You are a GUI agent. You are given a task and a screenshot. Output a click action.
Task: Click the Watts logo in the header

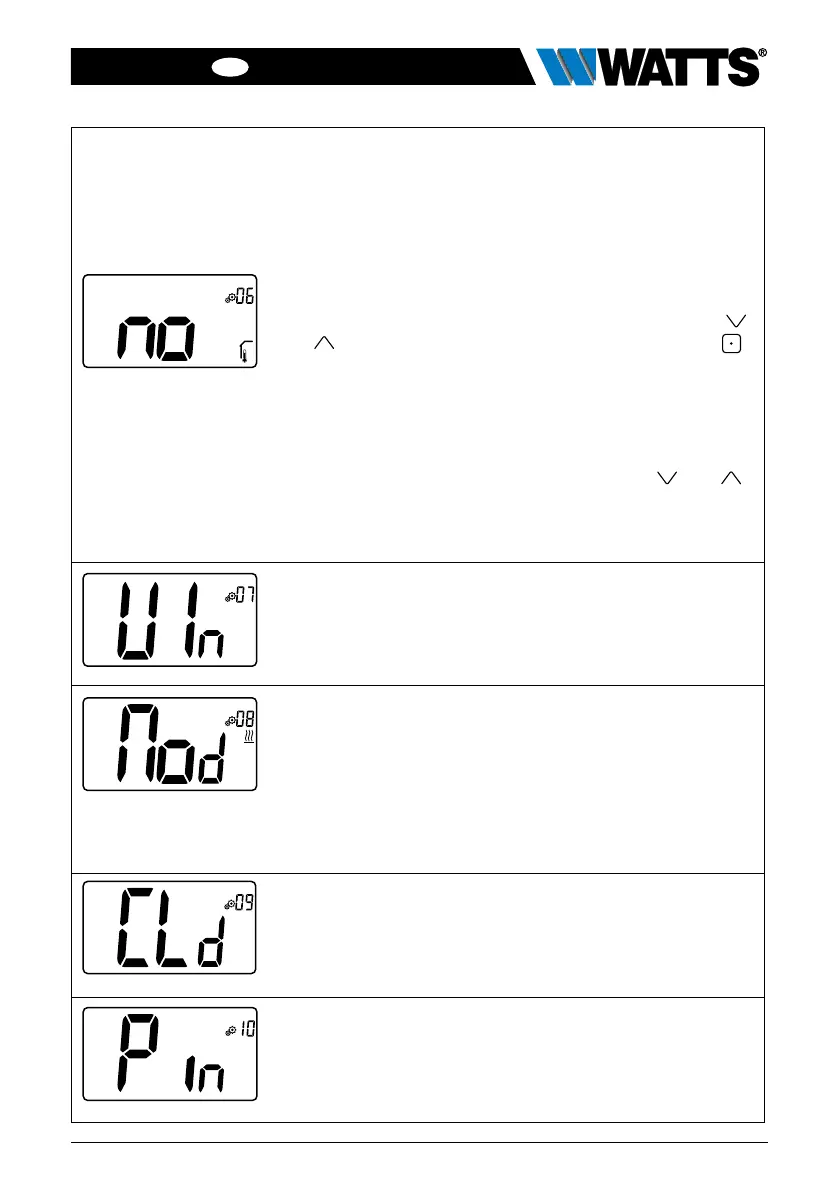point(651,67)
